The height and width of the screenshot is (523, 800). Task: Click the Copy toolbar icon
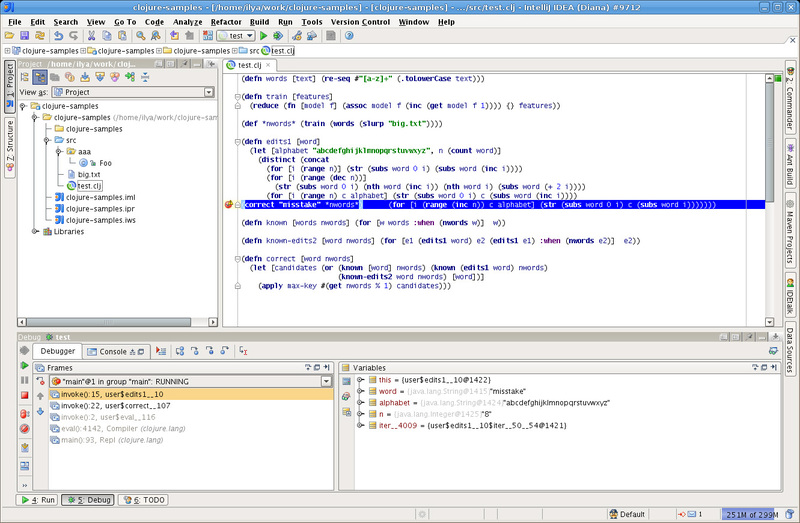(107, 36)
